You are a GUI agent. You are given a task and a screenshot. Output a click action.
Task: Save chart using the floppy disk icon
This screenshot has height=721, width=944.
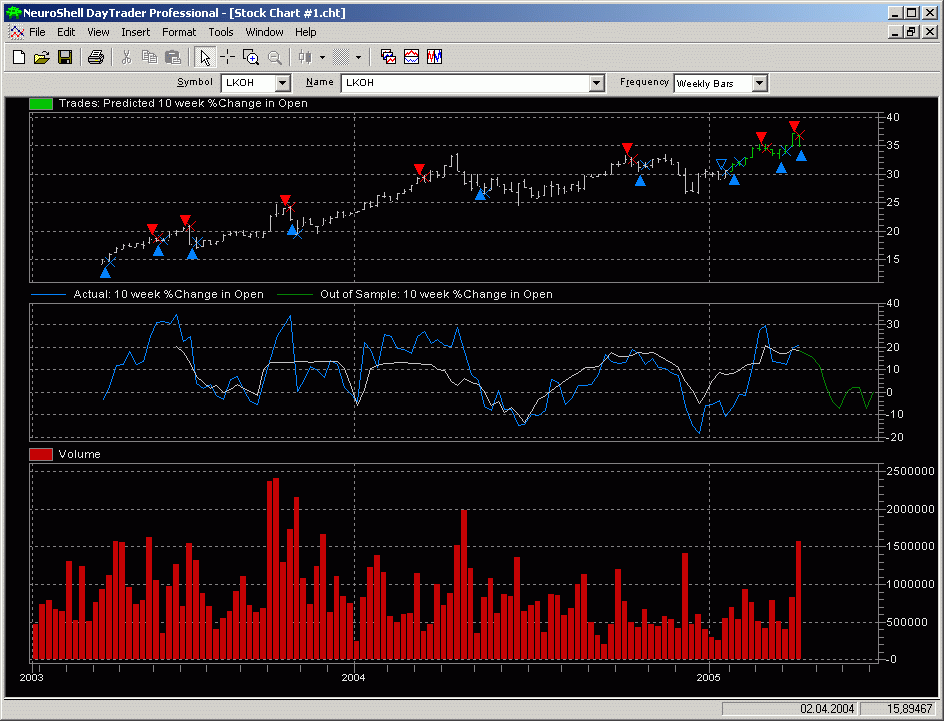click(64, 57)
